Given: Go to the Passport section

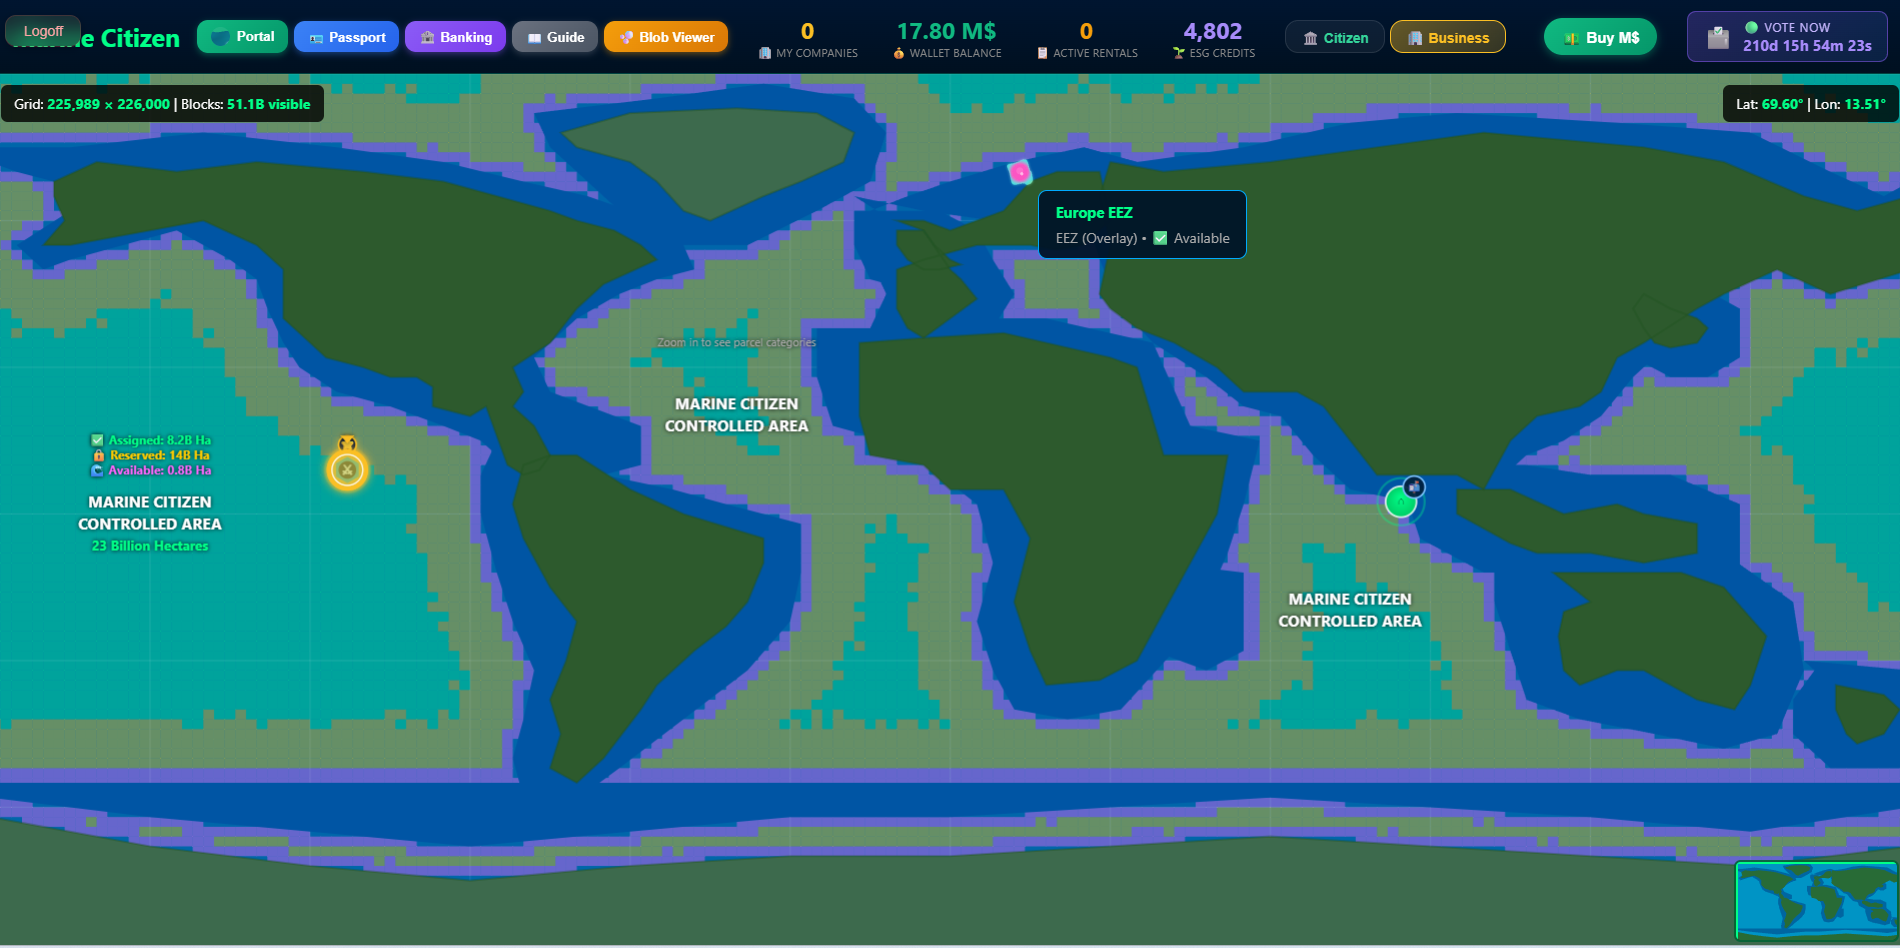Looking at the screenshot, I should pos(346,37).
